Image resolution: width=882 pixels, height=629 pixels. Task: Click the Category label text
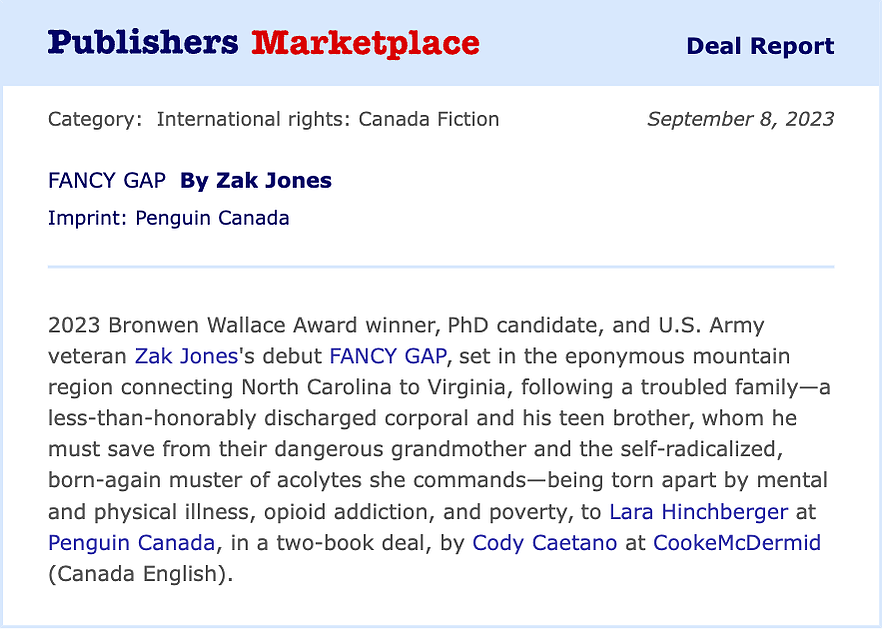(x=95, y=119)
